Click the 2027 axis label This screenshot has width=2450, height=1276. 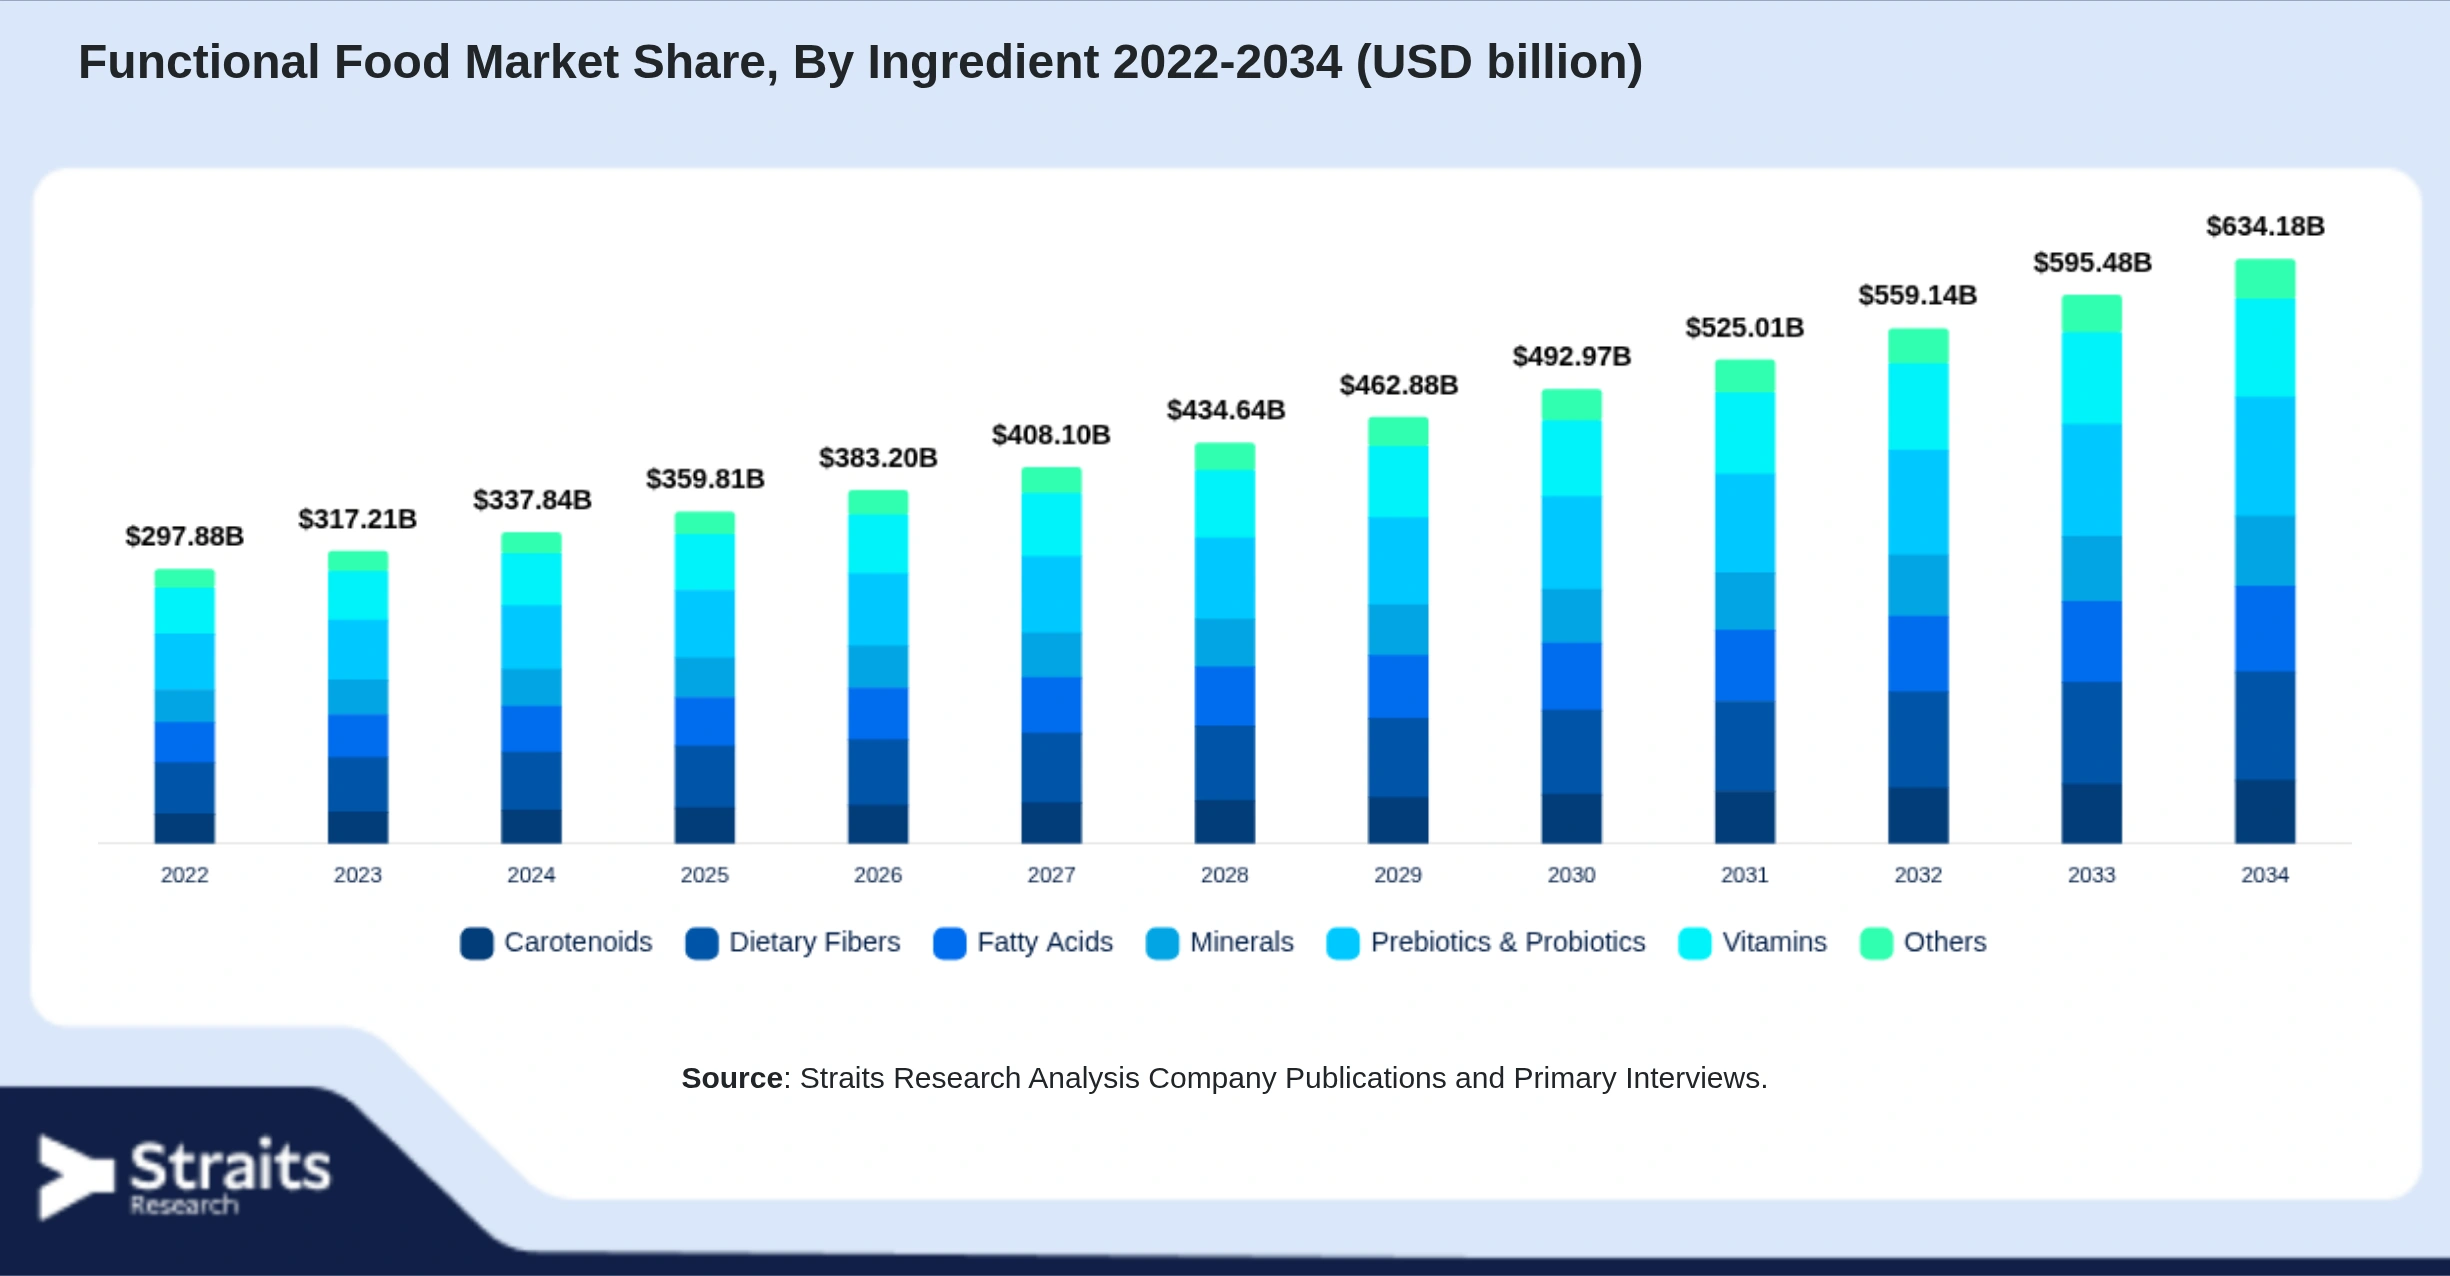pos(1051,875)
